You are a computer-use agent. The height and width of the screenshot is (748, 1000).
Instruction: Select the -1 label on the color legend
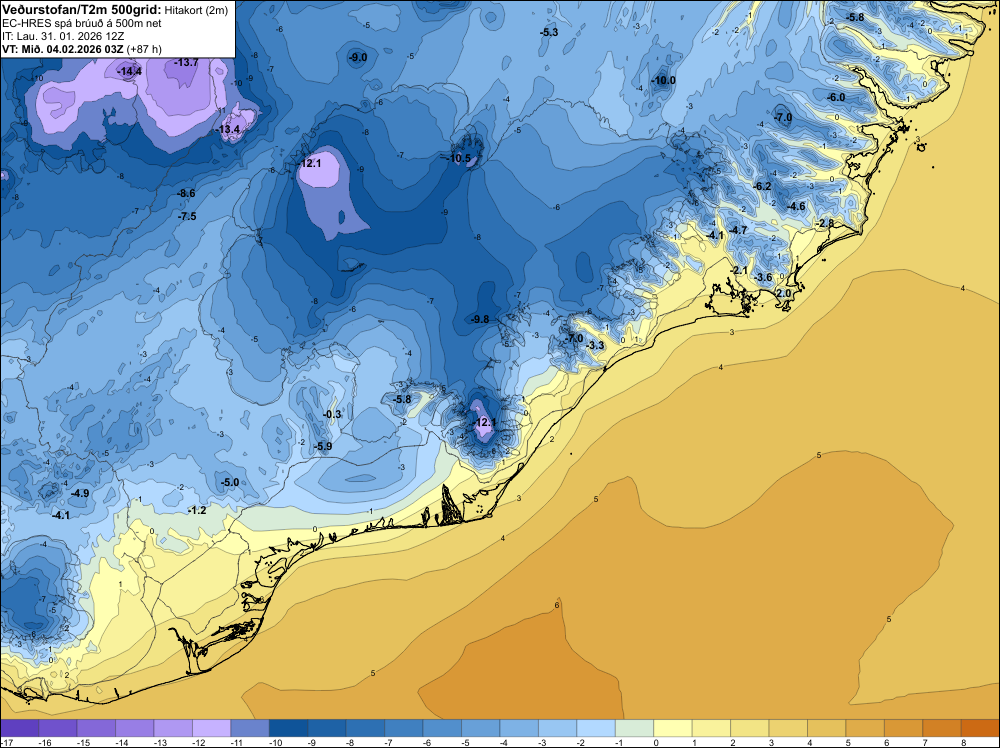click(x=621, y=742)
